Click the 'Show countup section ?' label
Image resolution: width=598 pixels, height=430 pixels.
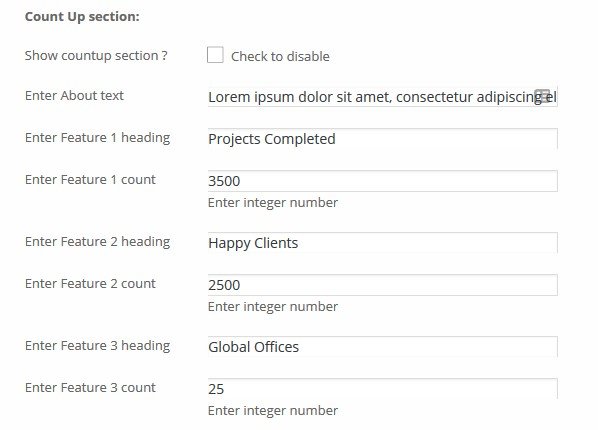click(96, 56)
